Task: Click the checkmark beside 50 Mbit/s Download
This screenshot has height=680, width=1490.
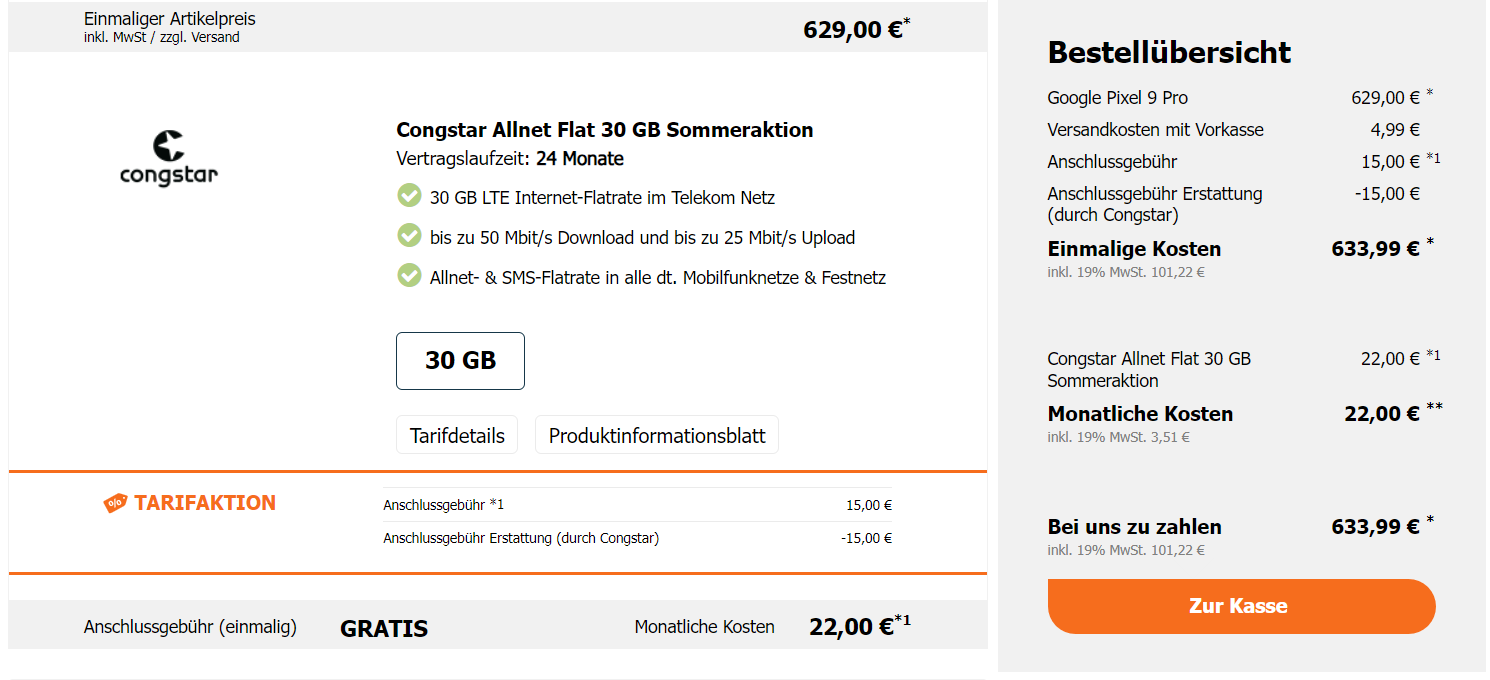Action: 409,236
